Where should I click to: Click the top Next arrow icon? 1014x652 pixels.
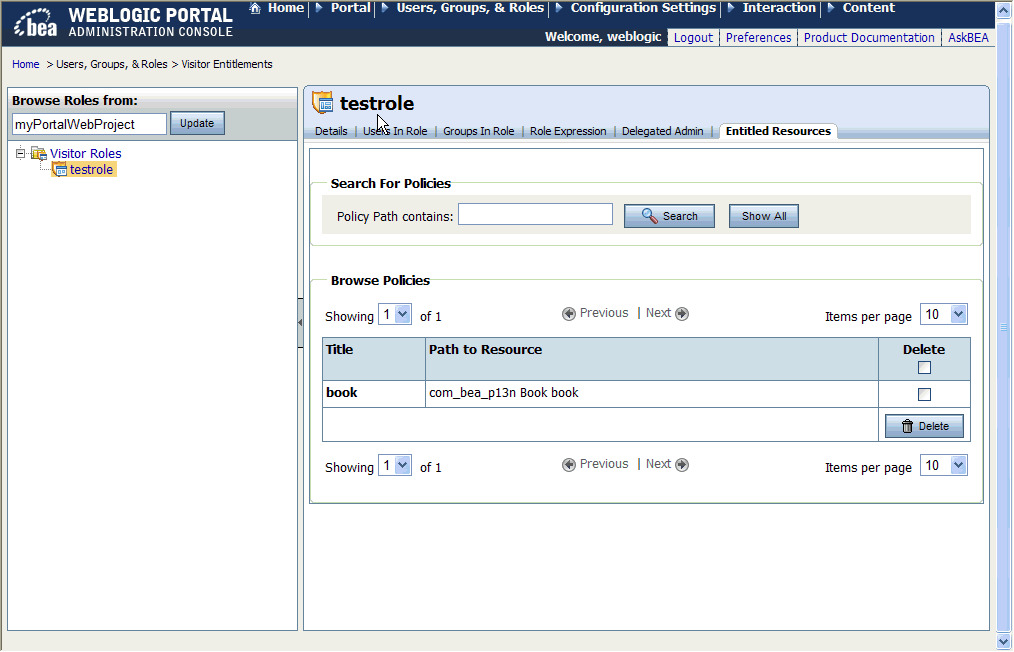[x=682, y=314]
